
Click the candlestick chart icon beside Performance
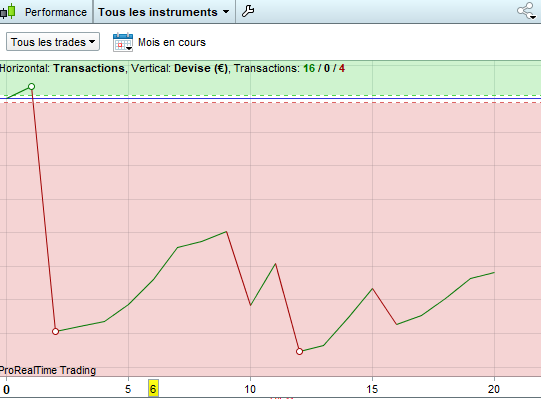(x=8, y=11)
